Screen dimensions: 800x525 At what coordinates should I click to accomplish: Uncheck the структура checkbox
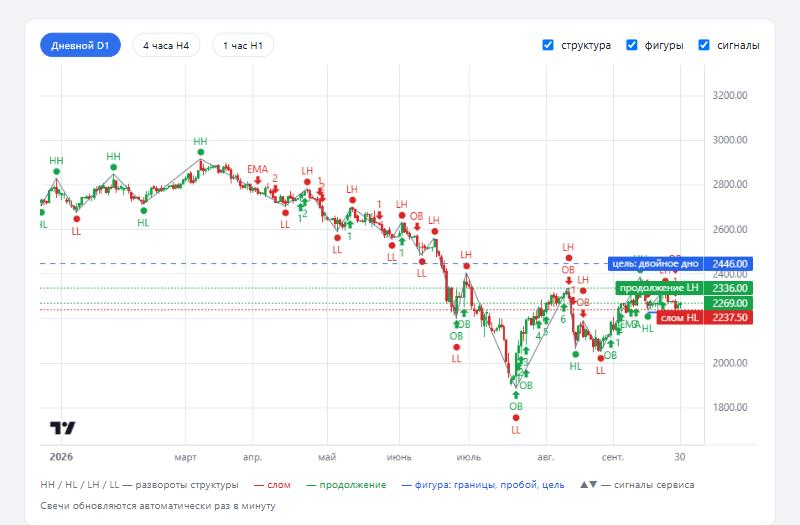tap(547, 45)
